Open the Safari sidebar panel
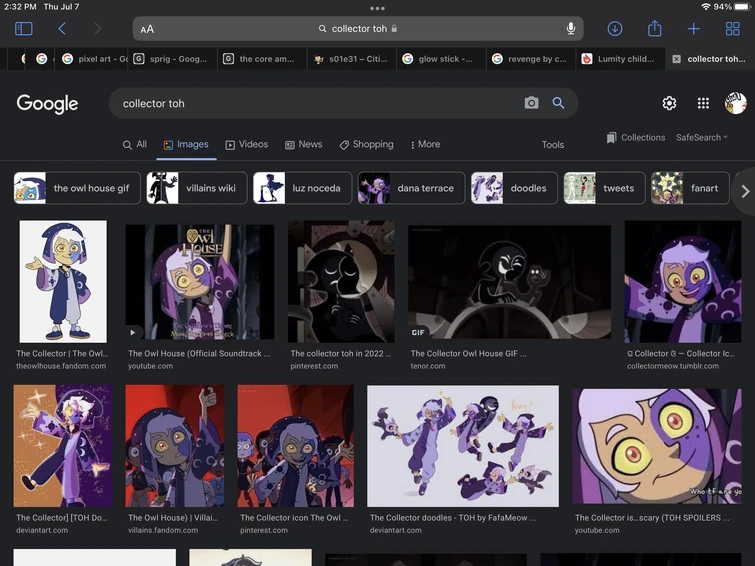The height and width of the screenshot is (566, 755). click(23, 29)
